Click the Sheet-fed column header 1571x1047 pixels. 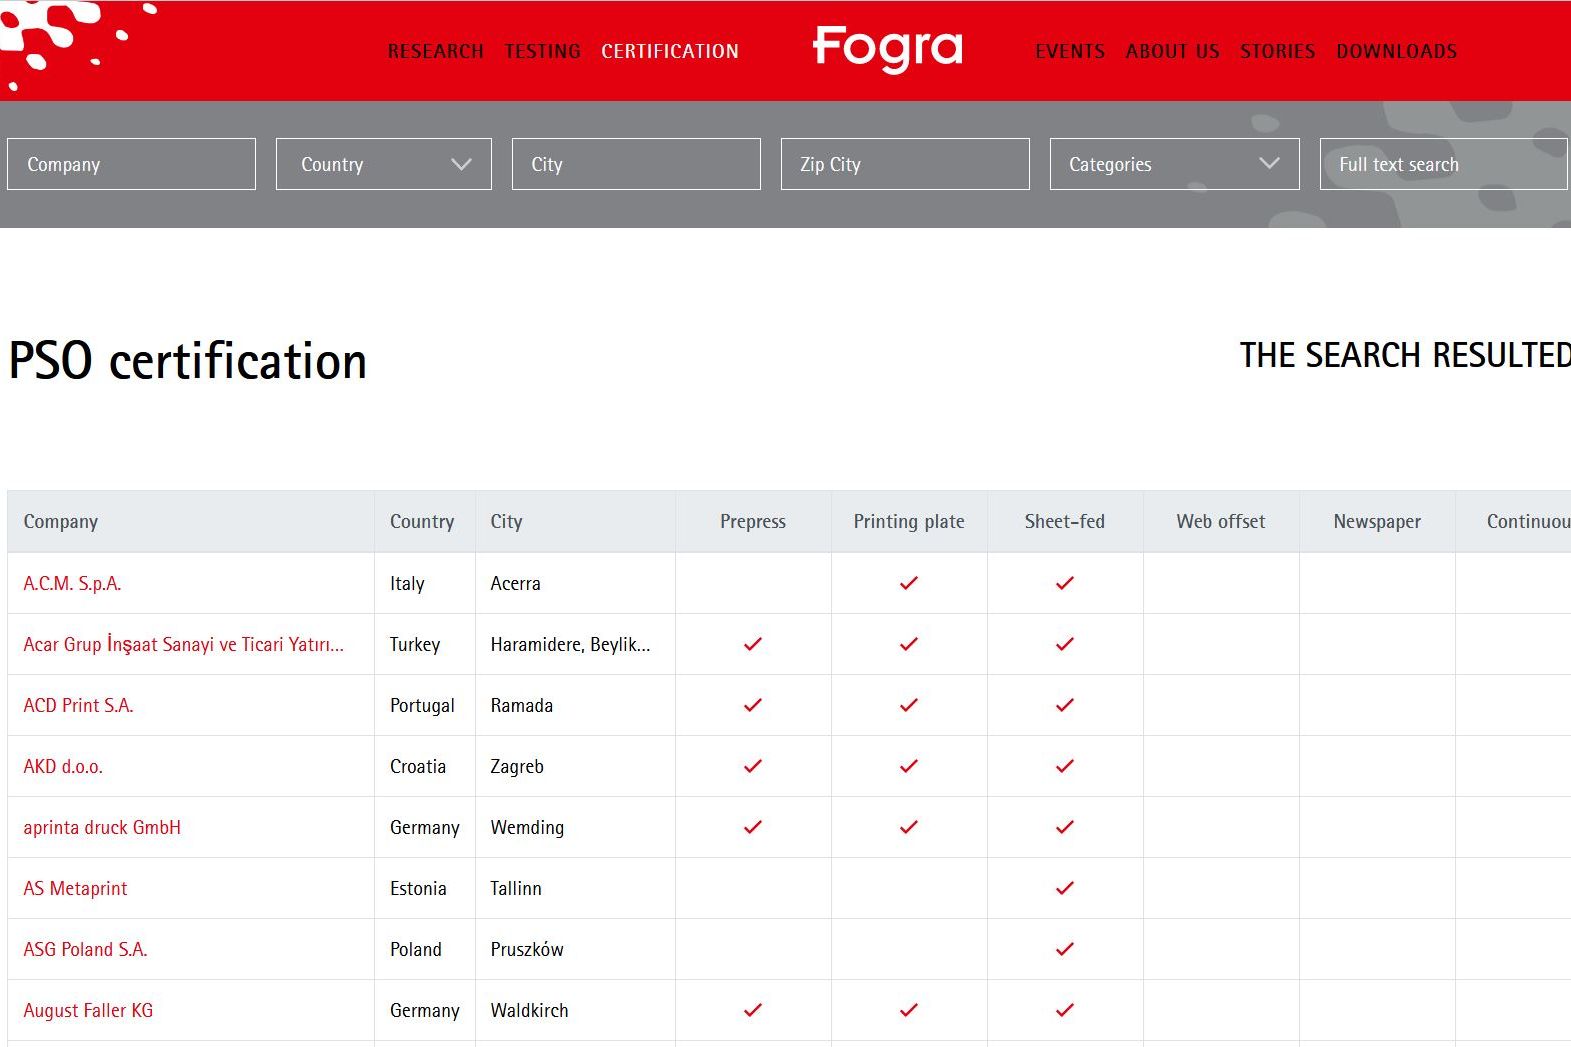click(1065, 521)
